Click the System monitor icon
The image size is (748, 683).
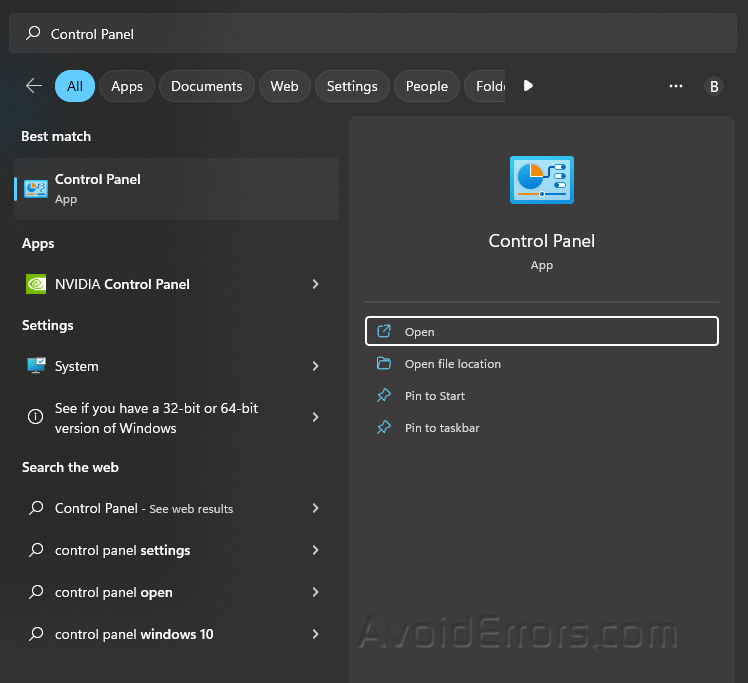pos(36,366)
